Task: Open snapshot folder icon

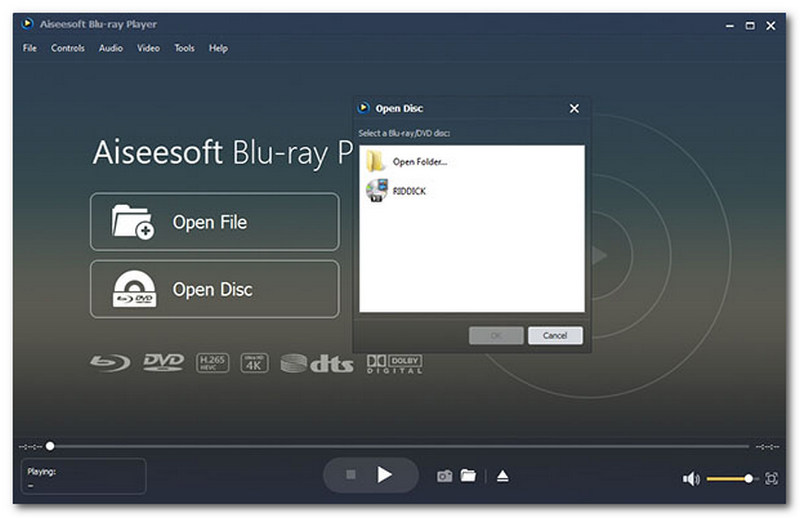Action: 468,475
